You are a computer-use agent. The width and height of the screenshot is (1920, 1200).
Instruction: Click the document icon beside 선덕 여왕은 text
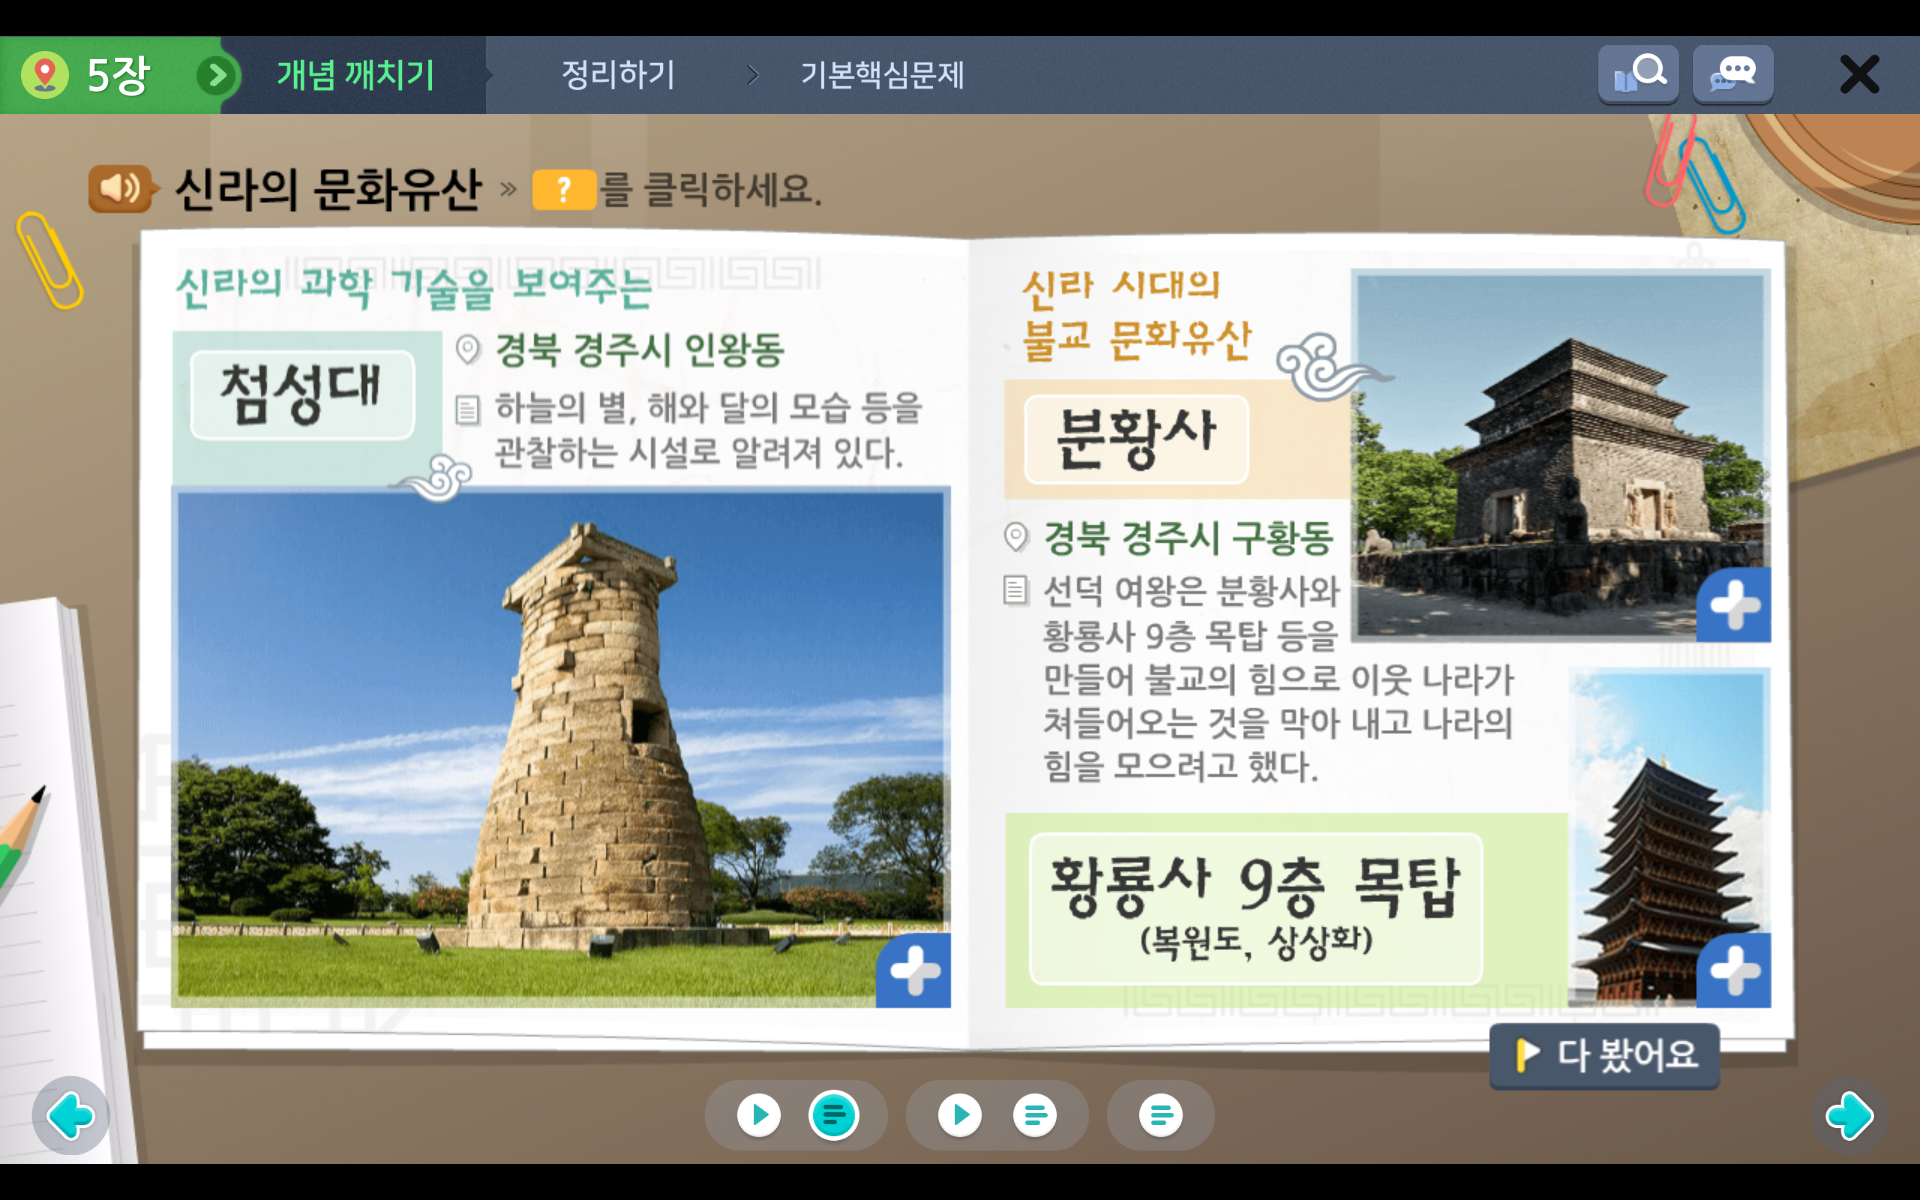pyautogui.click(x=1016, y=591)
